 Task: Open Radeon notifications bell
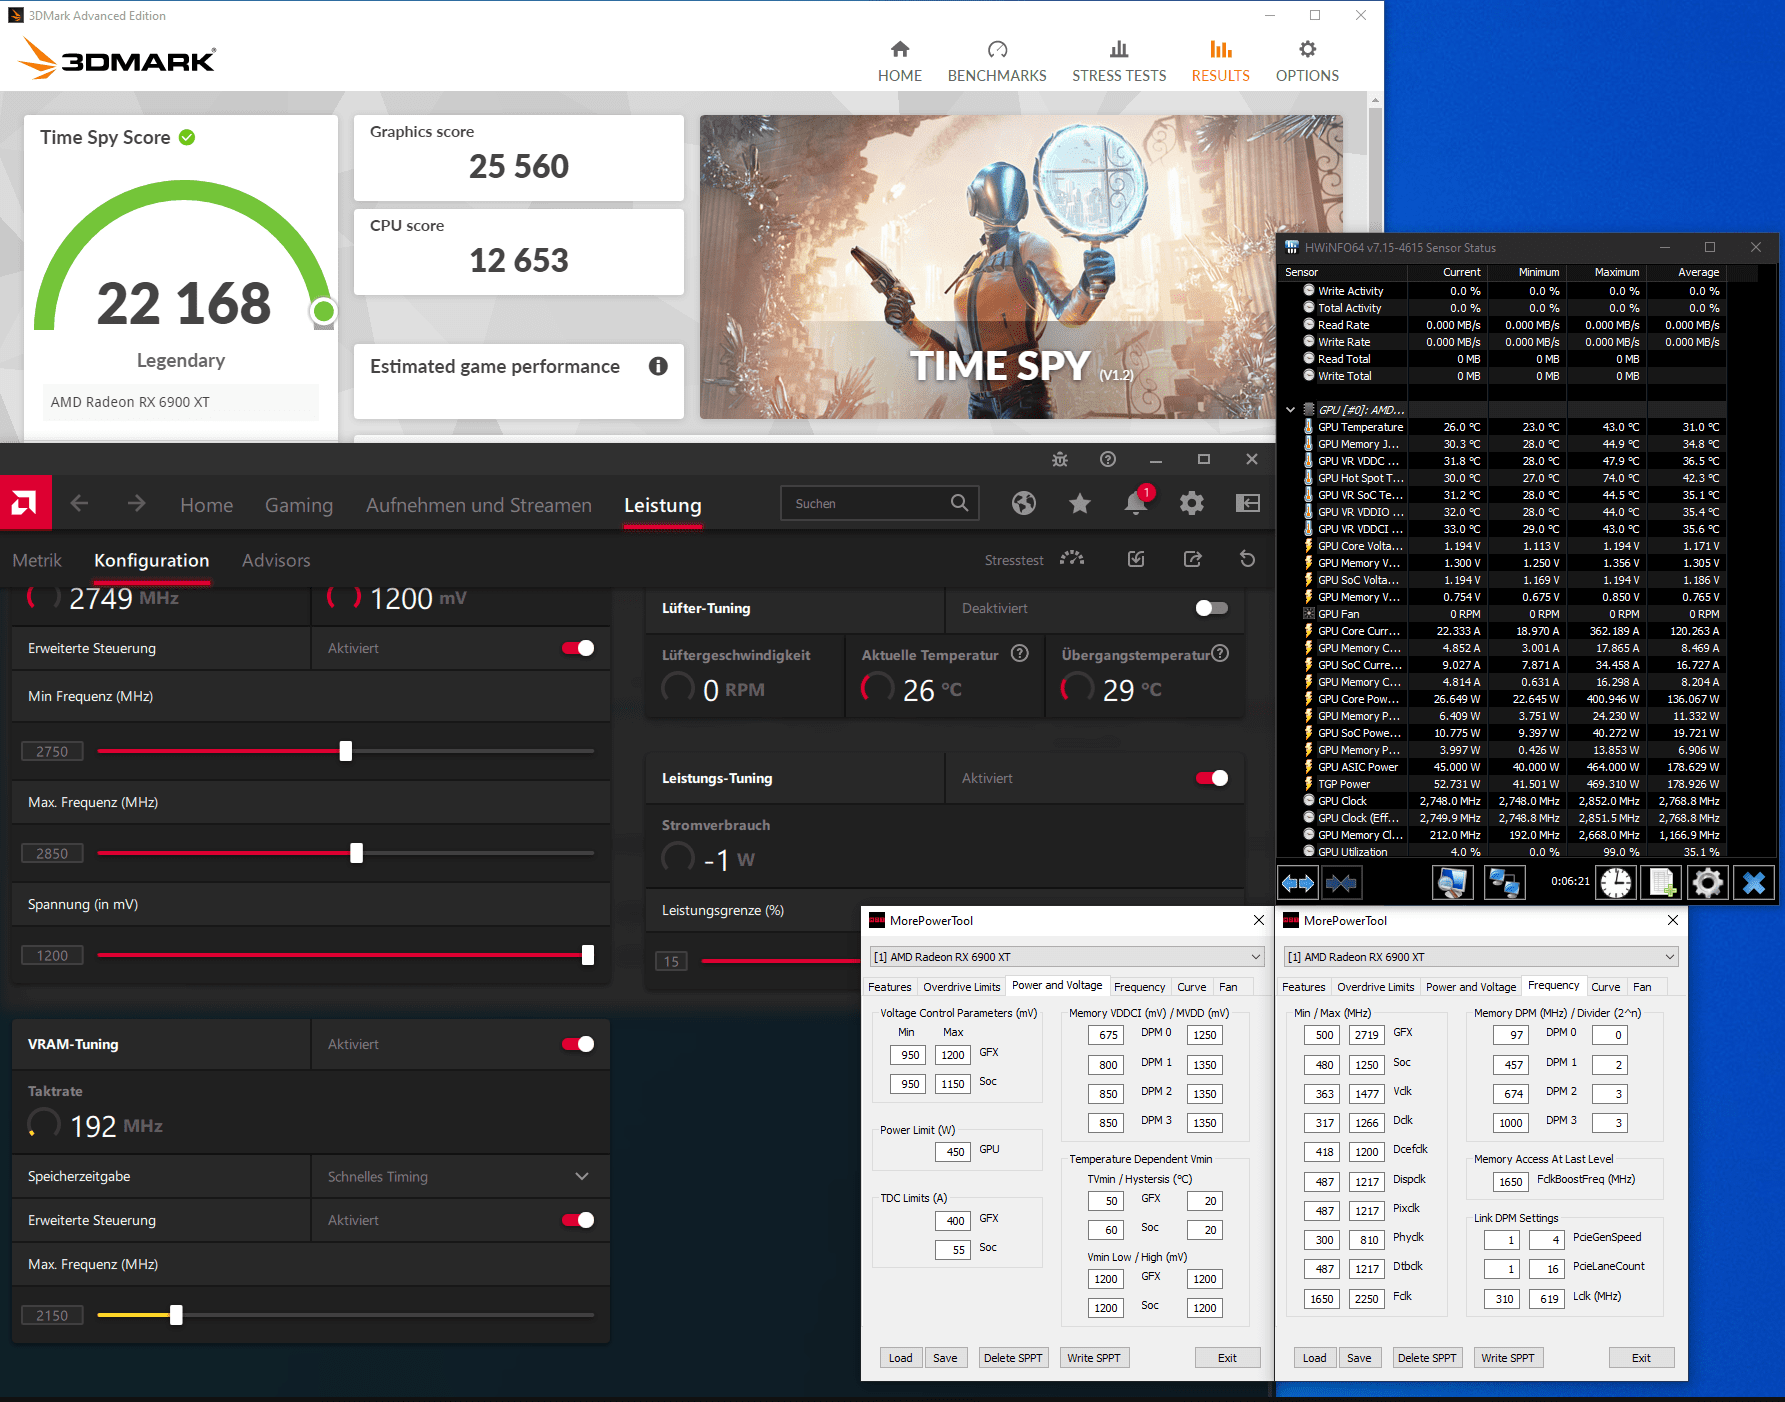click(1136, 502)
